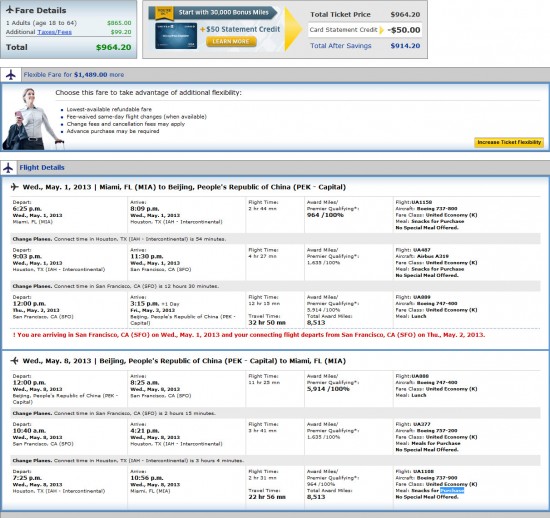The width and height of the screenshot is (550, 518).
Task: Click the Airbus A319 aircraft text
Action: (x=432, y=256)
